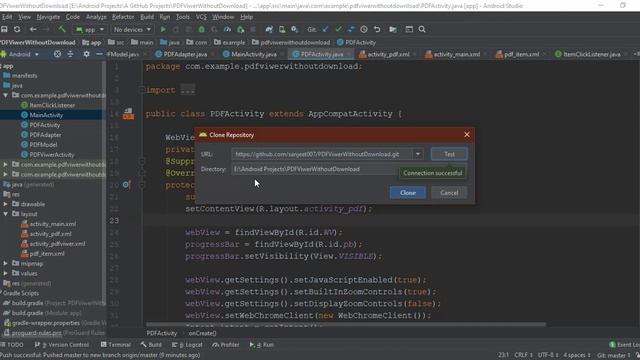Screen dimensions: 640x360
Task: Open the URL history dropdown arrow
Action: [x=418, y=154]
